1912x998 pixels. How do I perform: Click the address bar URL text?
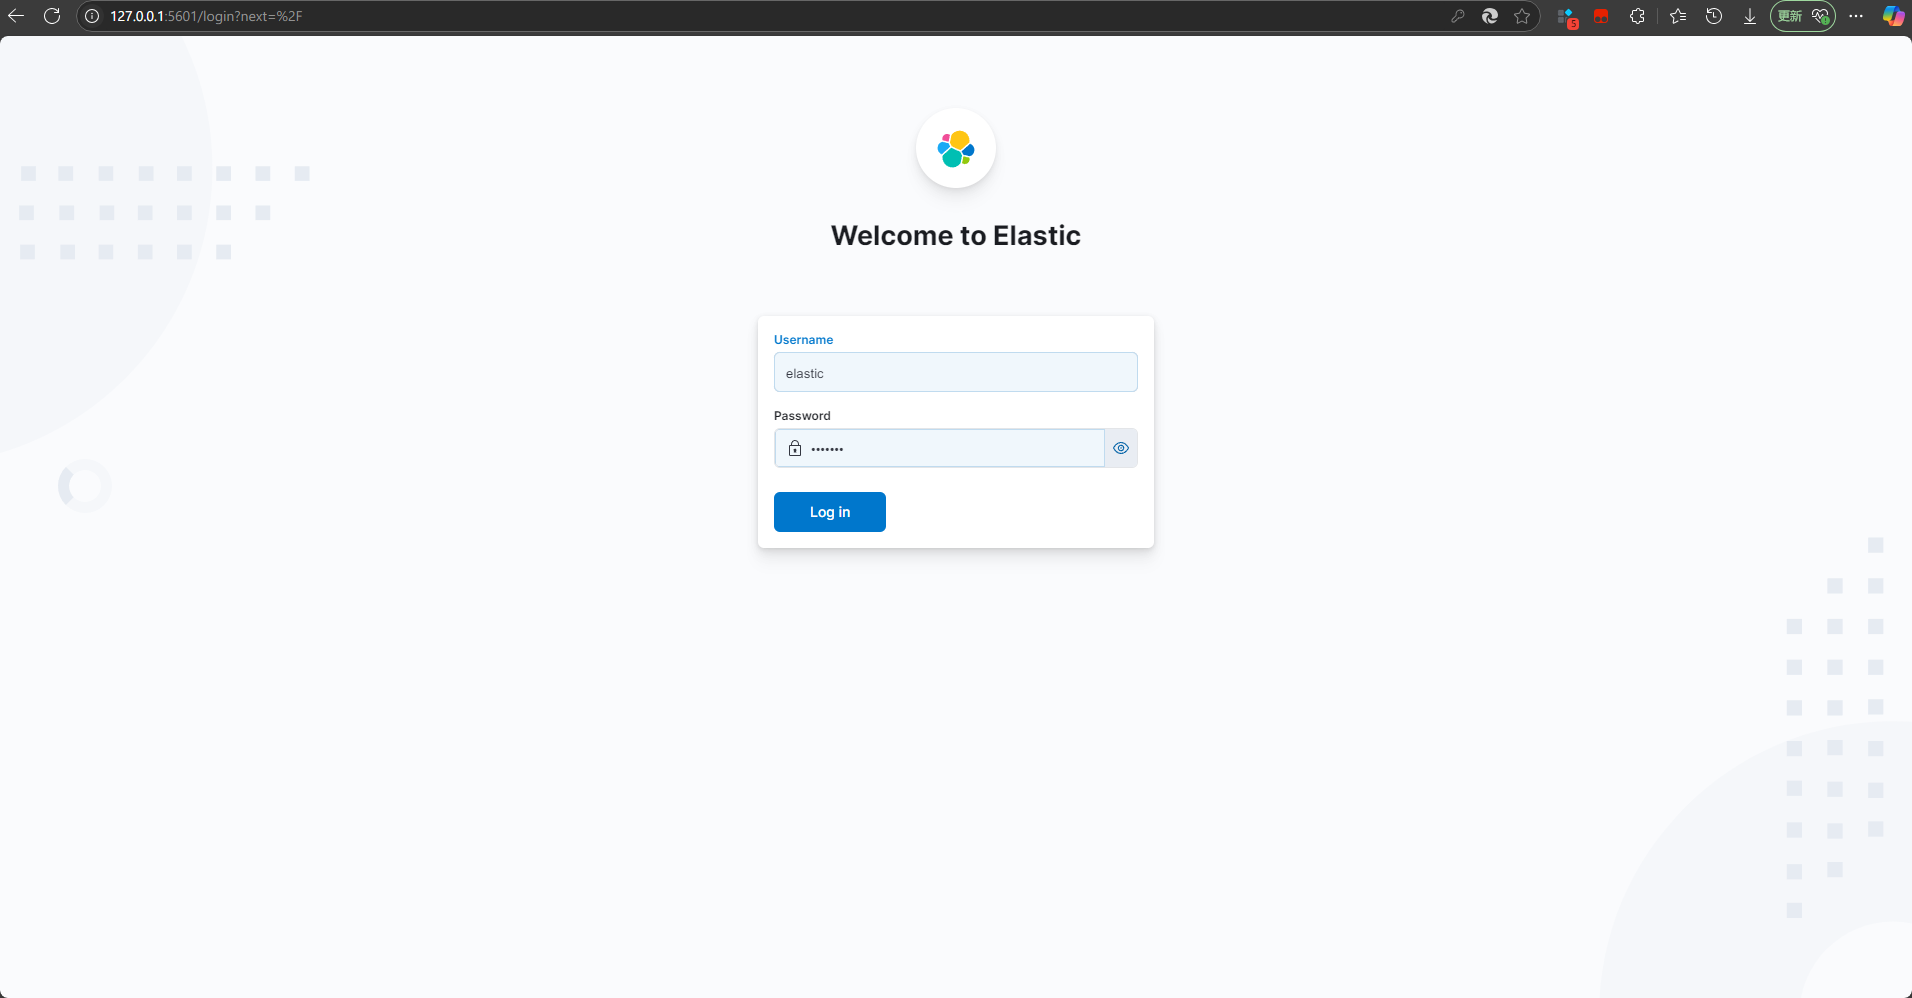(x=206, y=16)
